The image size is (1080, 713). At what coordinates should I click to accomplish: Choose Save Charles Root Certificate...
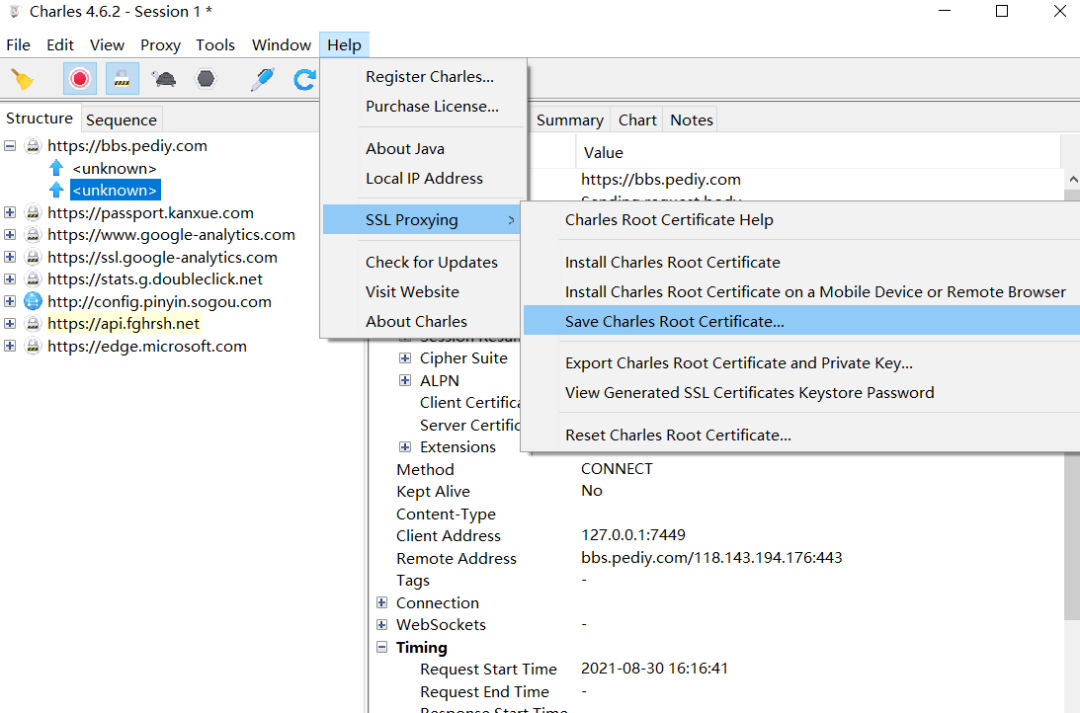[x=802, y=321]
